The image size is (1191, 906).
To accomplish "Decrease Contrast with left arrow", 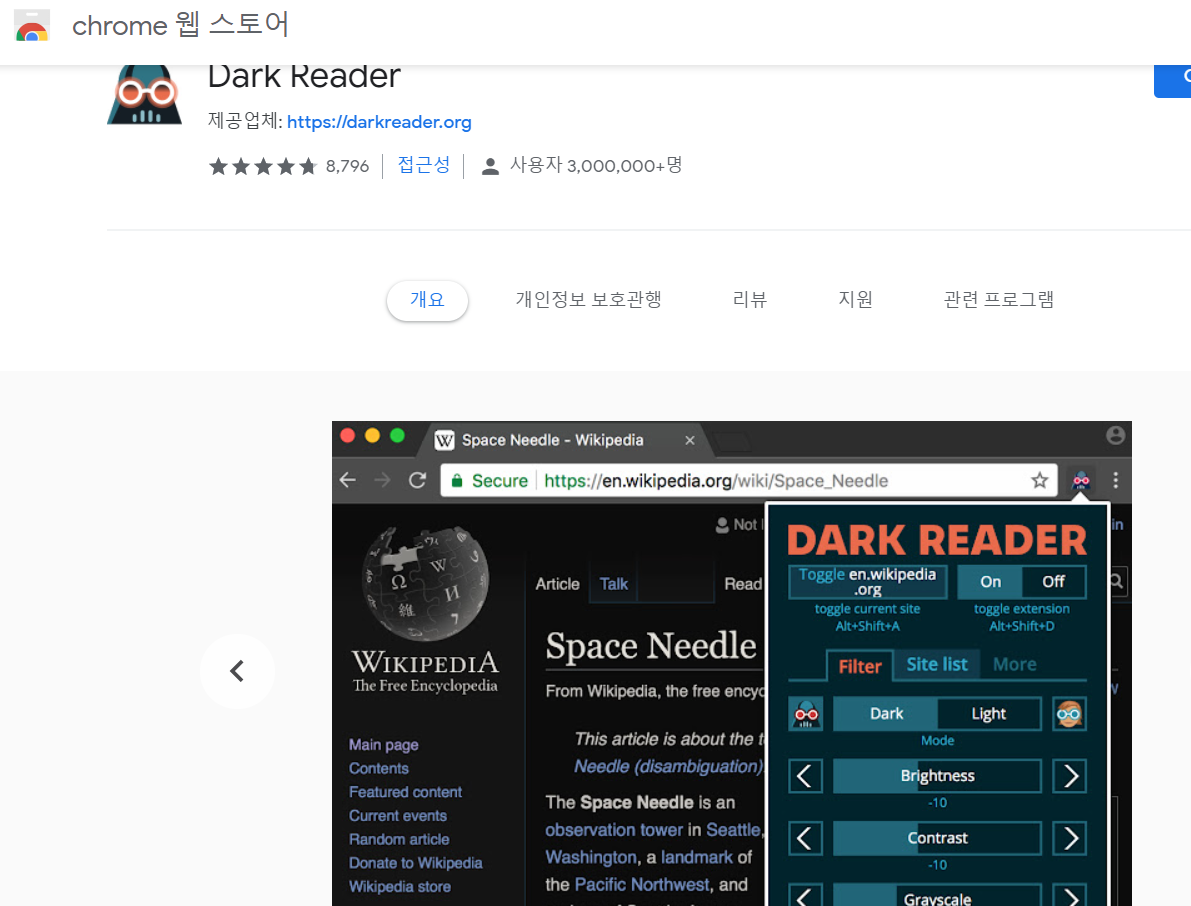I will pos(805,838).
